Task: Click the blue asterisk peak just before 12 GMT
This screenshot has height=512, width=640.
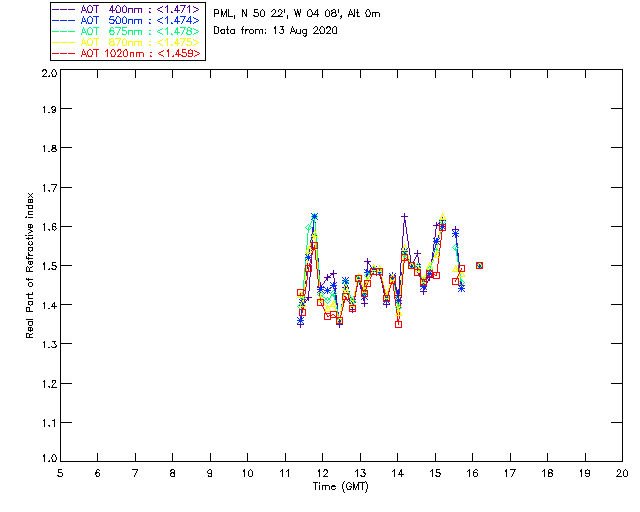Action: tap(314, 216)
